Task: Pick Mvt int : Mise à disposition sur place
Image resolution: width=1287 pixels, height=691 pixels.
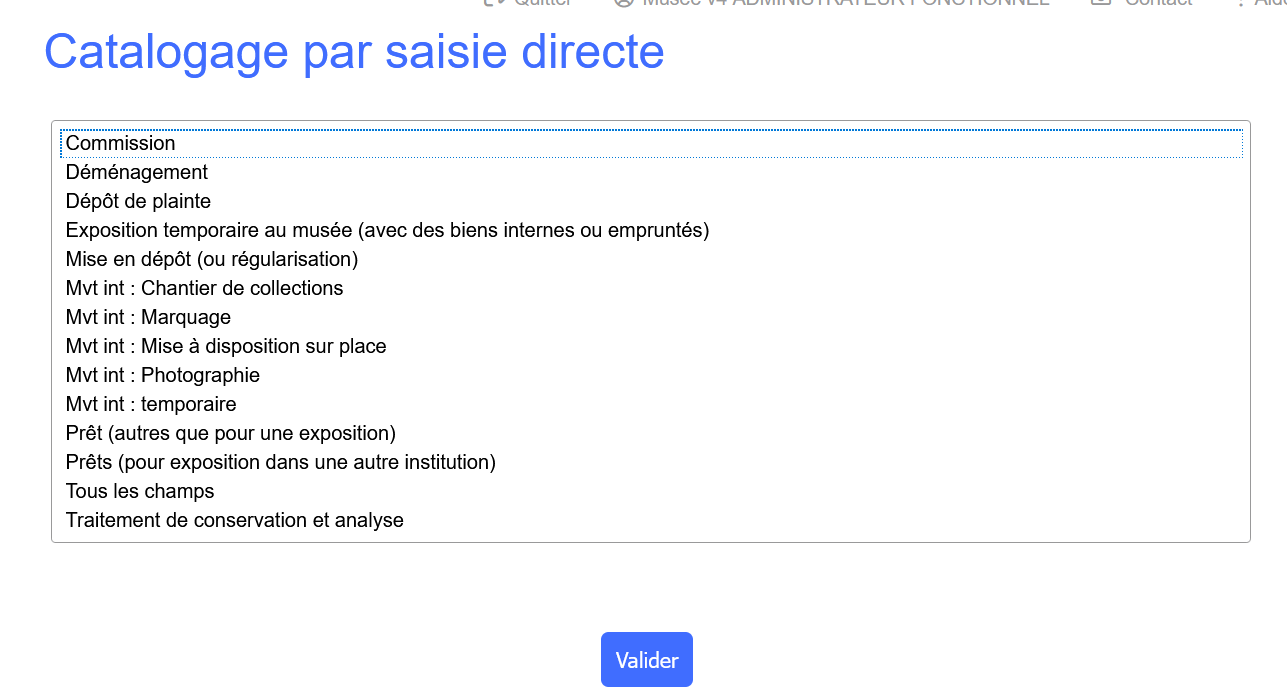Action: 226,346
